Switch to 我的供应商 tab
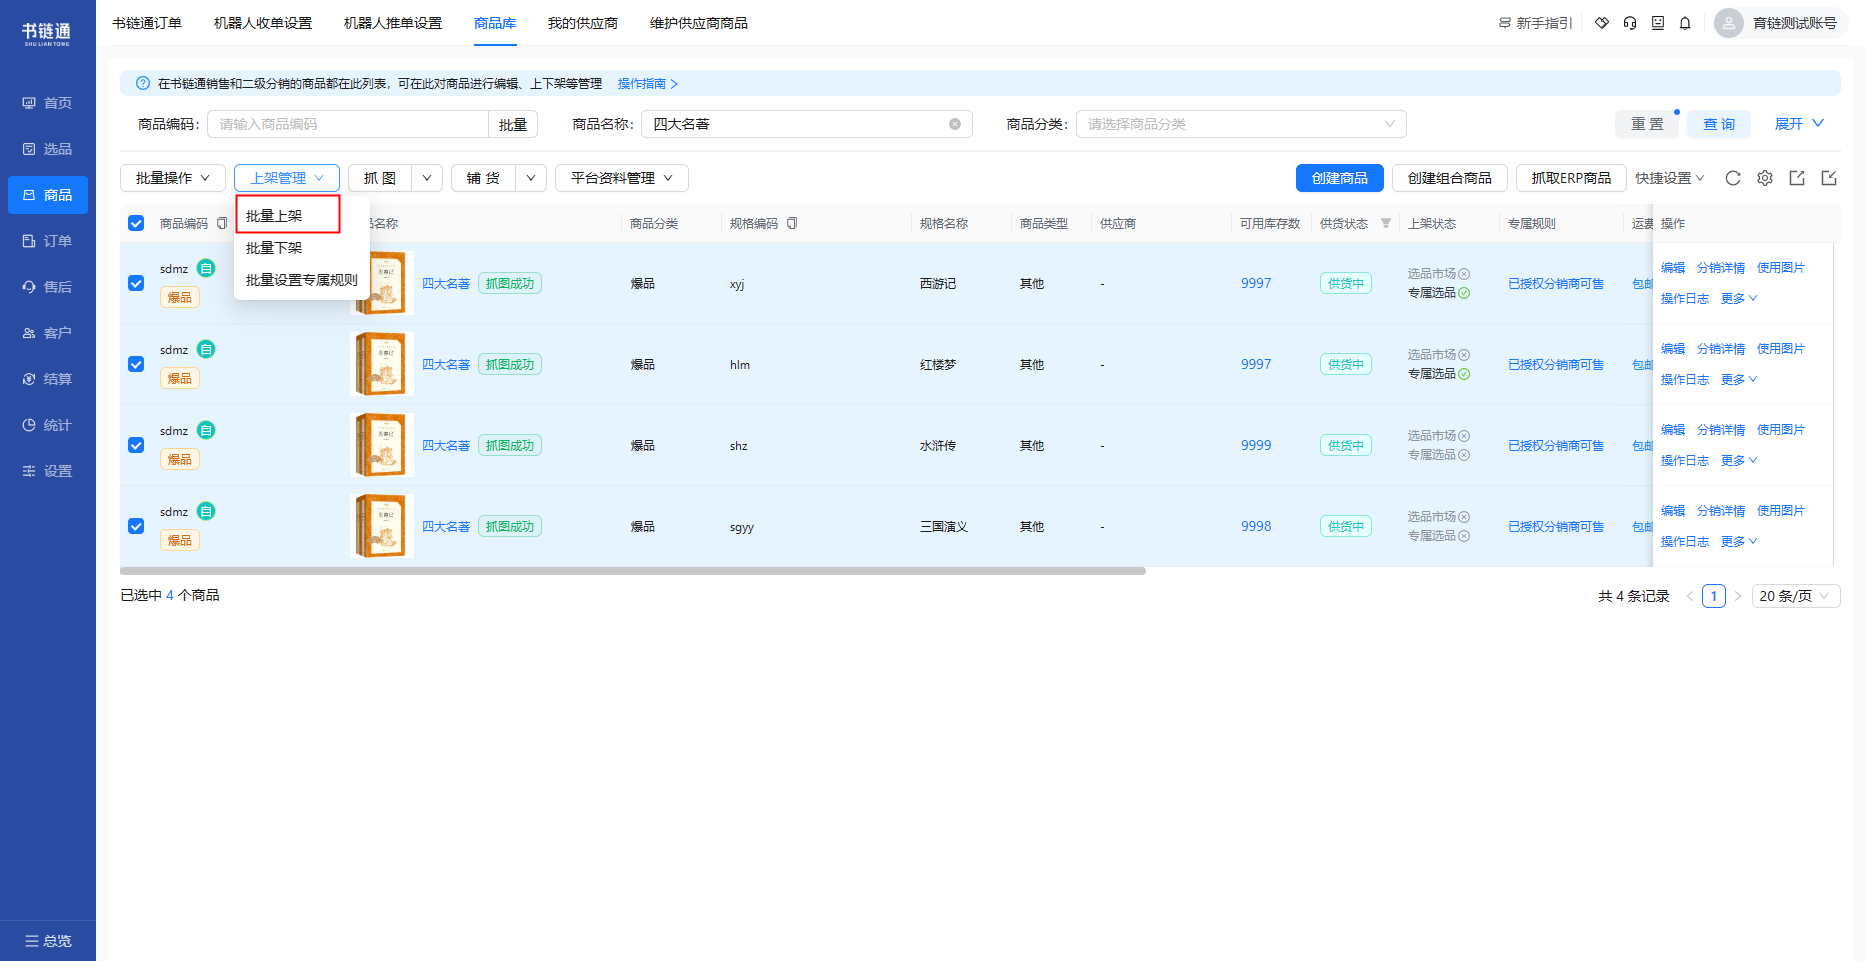The width and height of the screenshot is (1865, 961). [583, 23]
